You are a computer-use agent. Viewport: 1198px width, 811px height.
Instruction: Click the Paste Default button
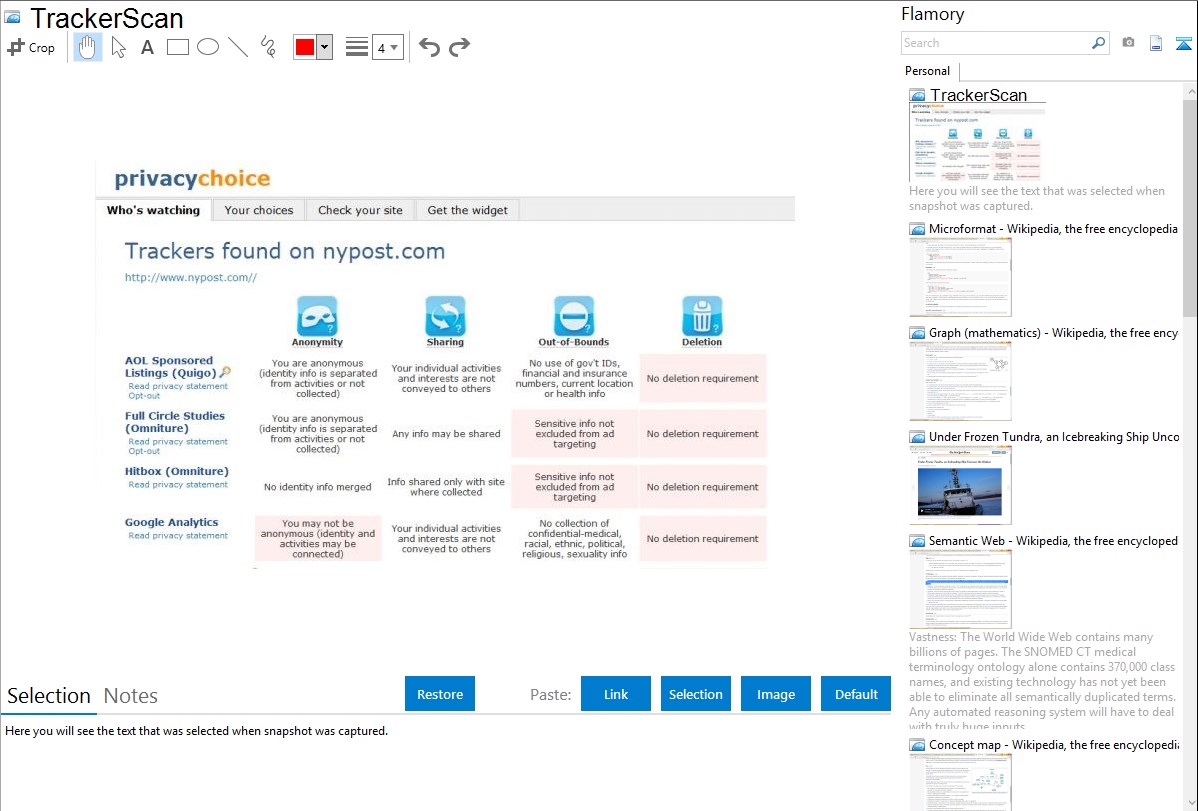pos(856,694)
